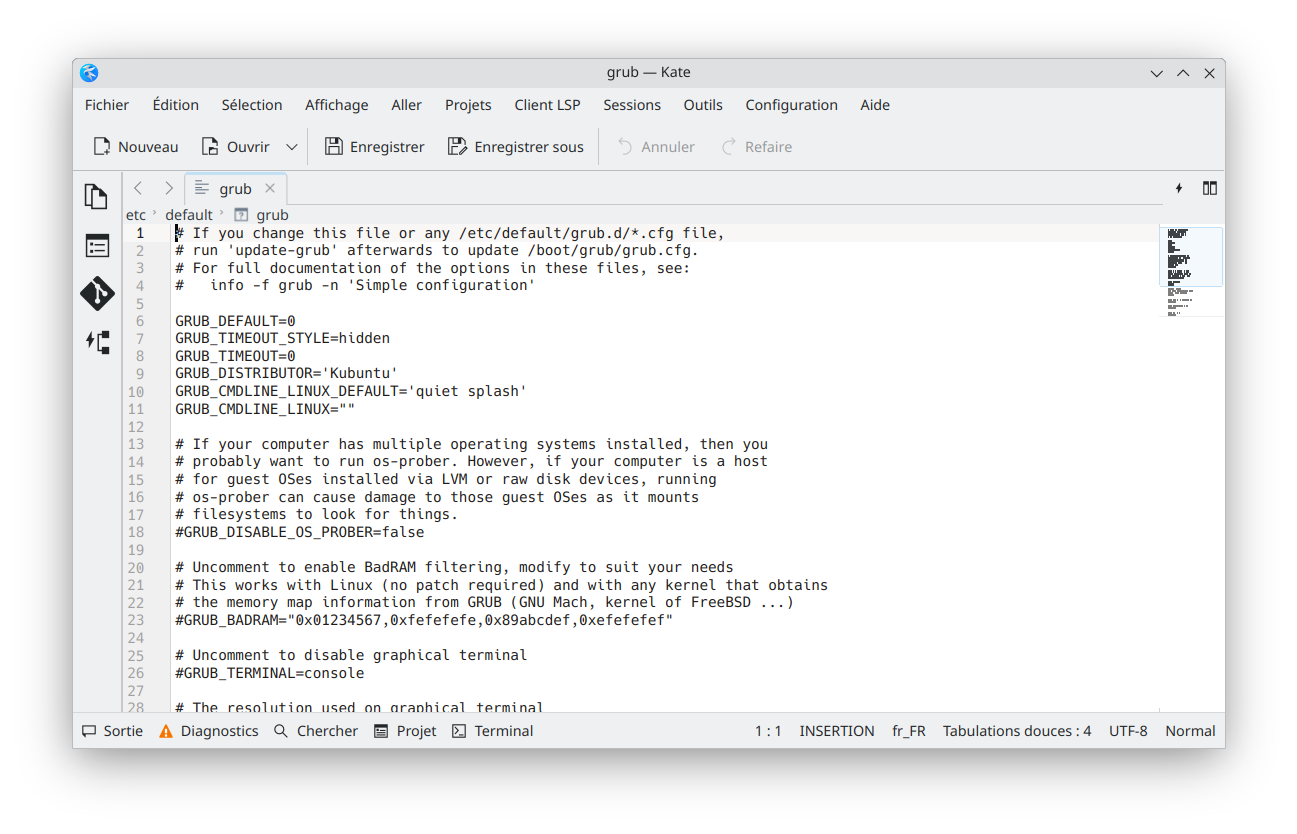Change syntax mode via Normal status item
The width and height of the screenshot is (1297, 834).
1190,731
